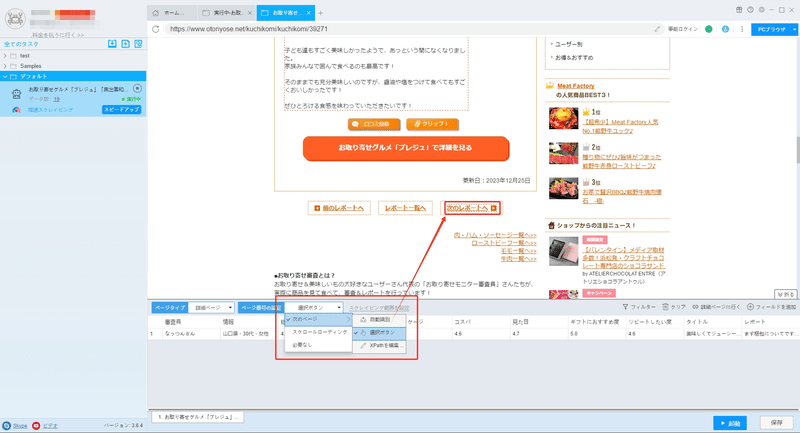Expand the test folder
The width and height of the screenshot is (800, 433).
[5, 56]
